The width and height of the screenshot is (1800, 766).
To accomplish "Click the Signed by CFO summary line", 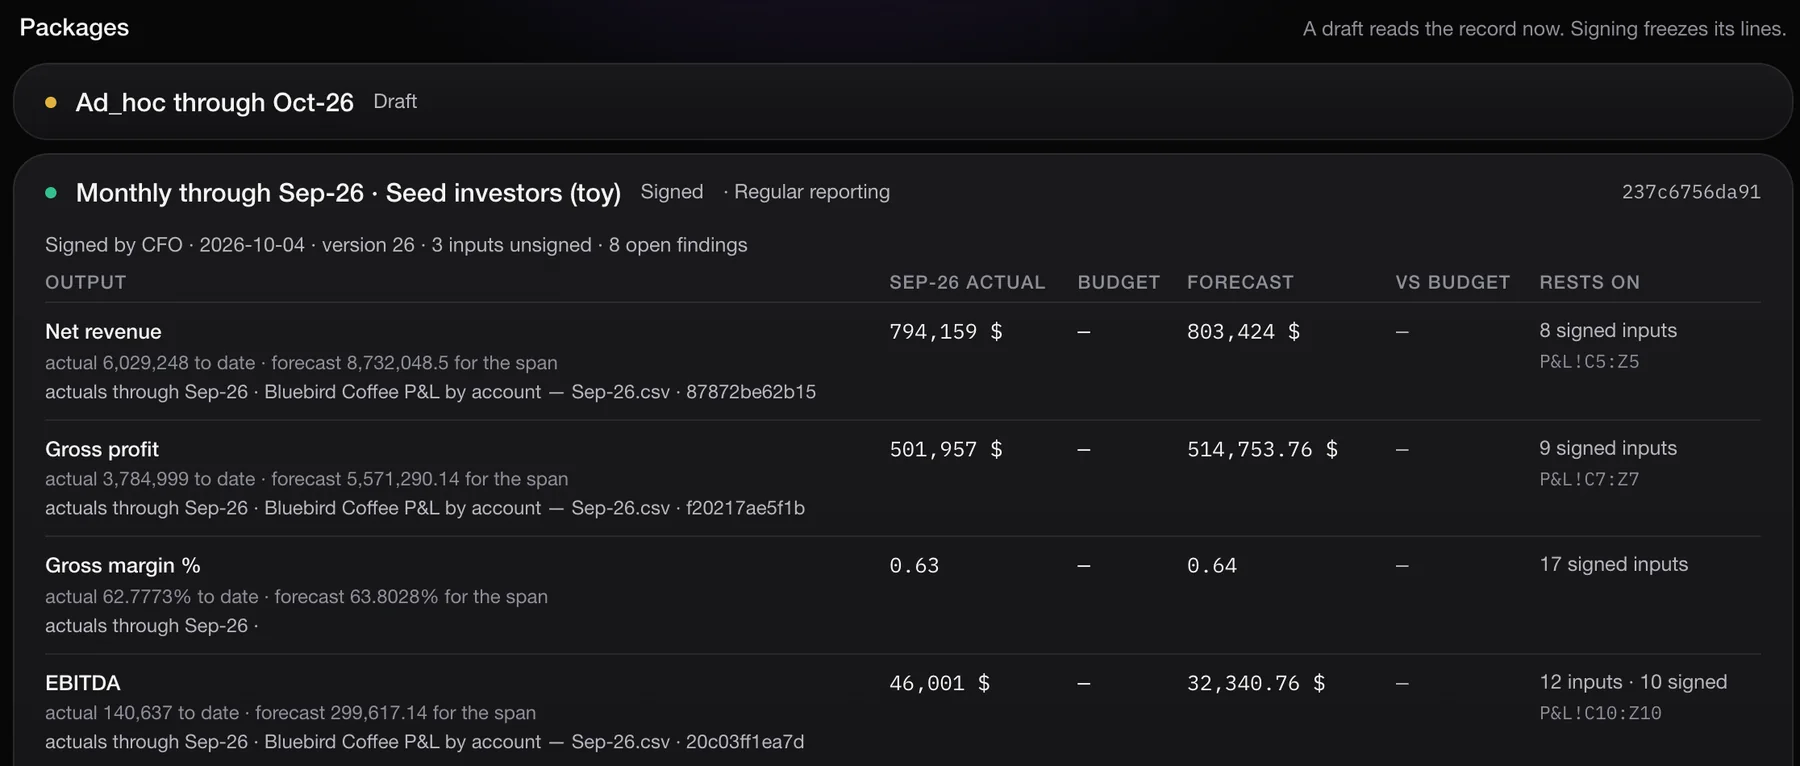I will (x=396, y=245).
